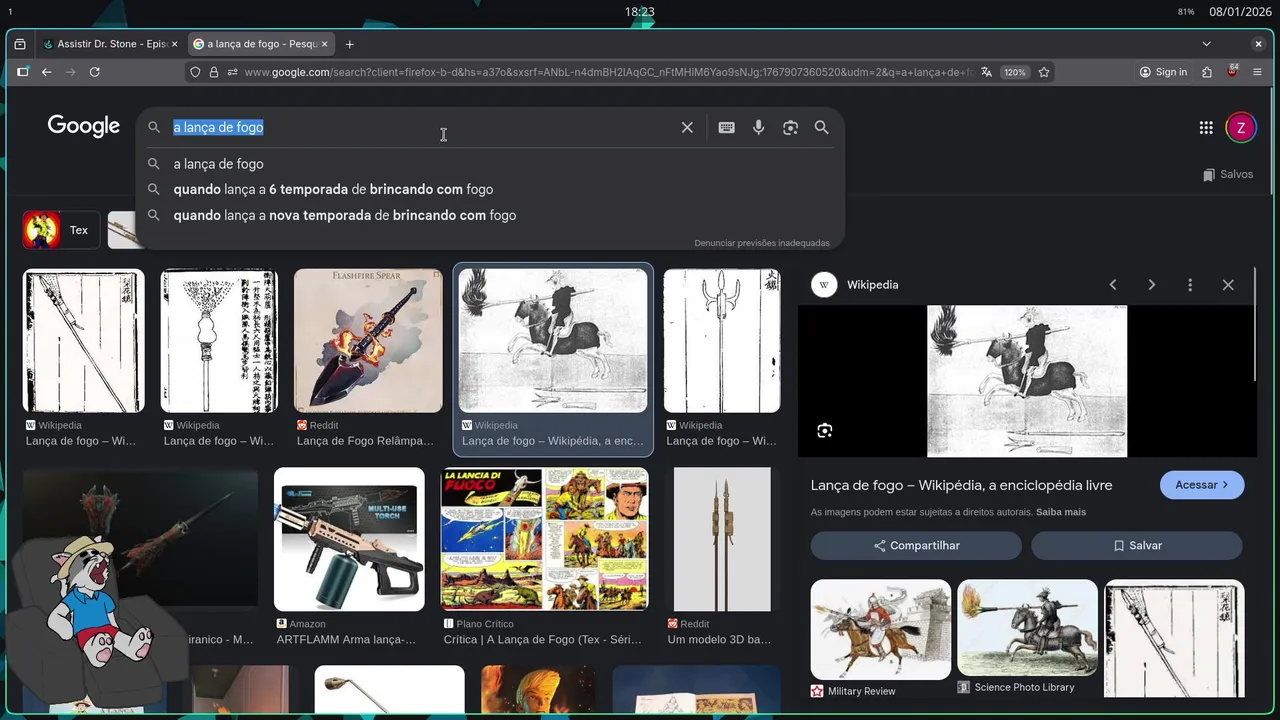Click the date 08/01/2026 in top bar
The width and height of the screenshot is (1280, 720).
pyautogui.click(x=1239, y=12)
